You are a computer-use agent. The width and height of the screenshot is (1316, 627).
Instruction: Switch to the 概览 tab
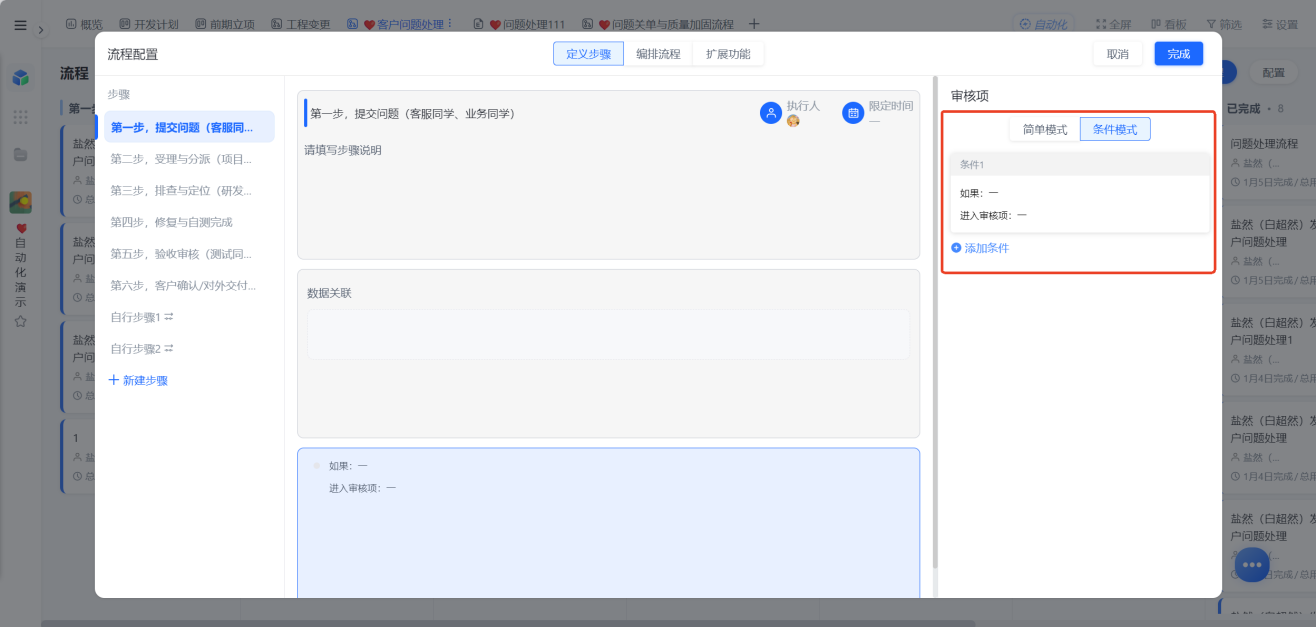tap(84, 24)
